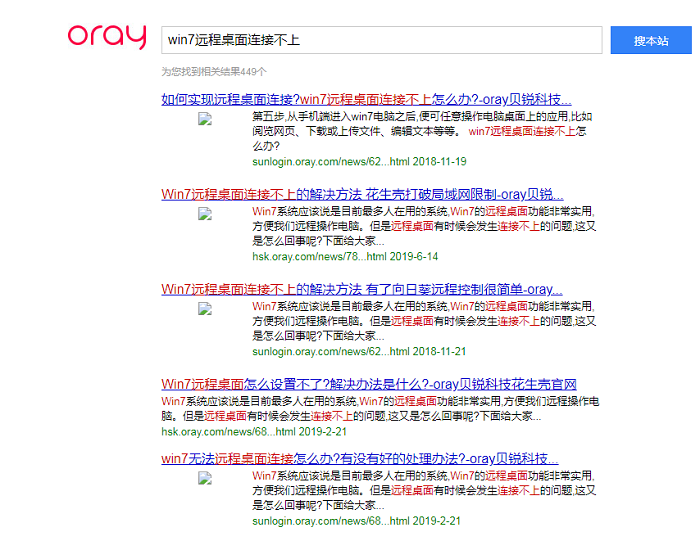The width and height of the screenshot is (700, 541).
Task: Click the Oray logo
Action: pyautogui.click(x=107, y=37)
